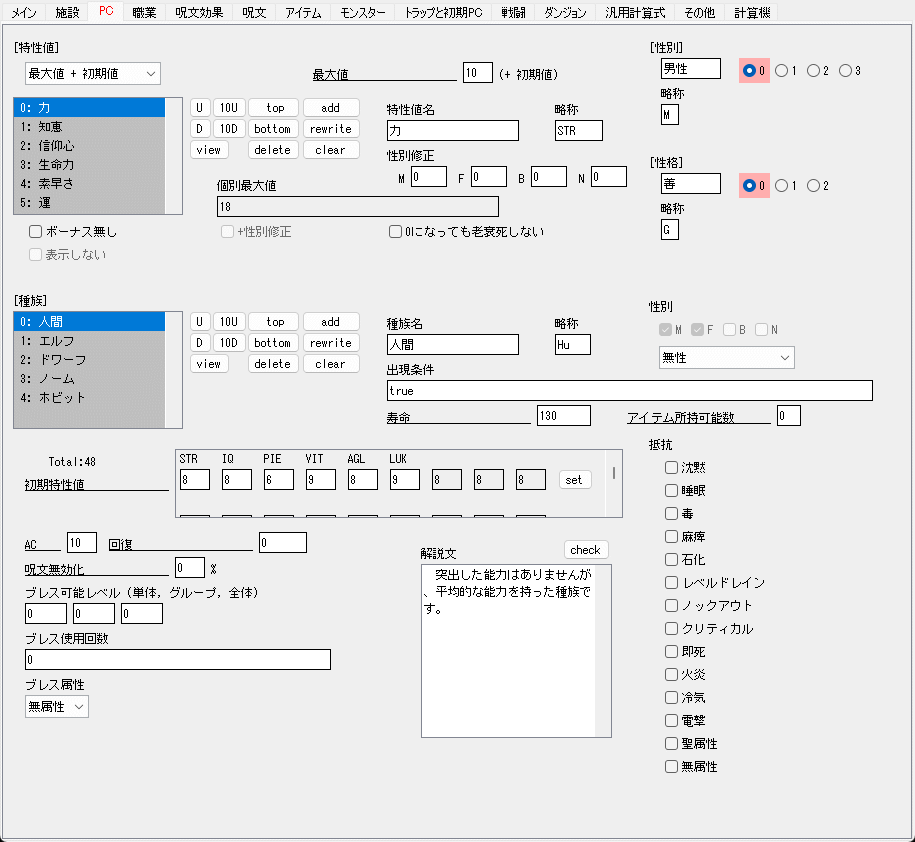Click the 寿命 value field
This screenshot has height=842, width=915.
click(564, 416)
